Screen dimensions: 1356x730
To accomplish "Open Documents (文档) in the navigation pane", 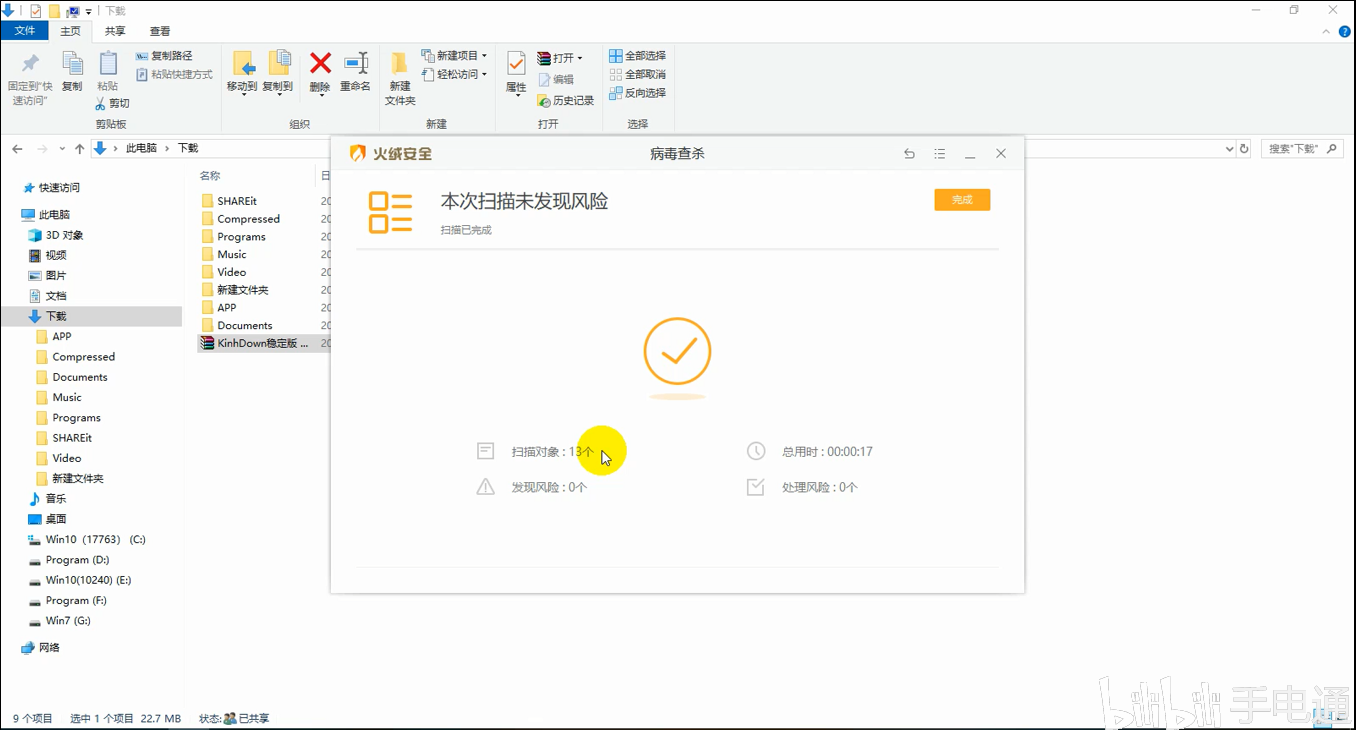I will (47, 296).
